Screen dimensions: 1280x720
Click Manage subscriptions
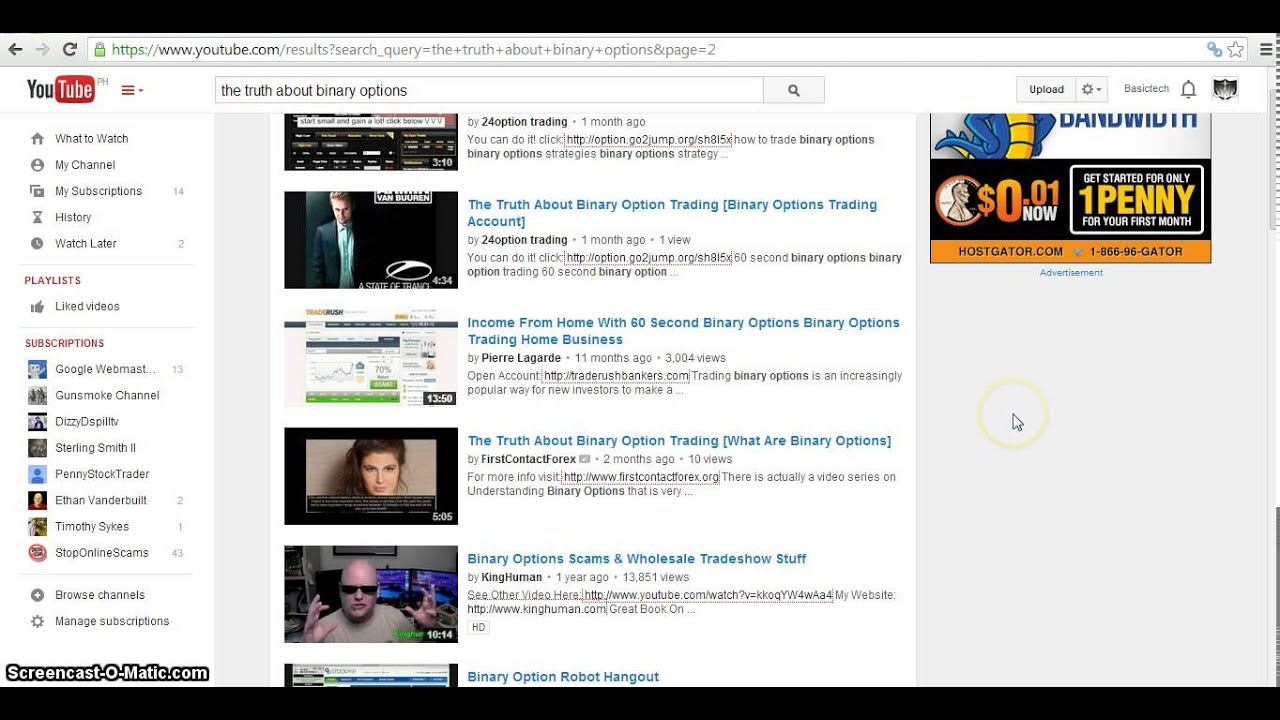tap(112, 621)
